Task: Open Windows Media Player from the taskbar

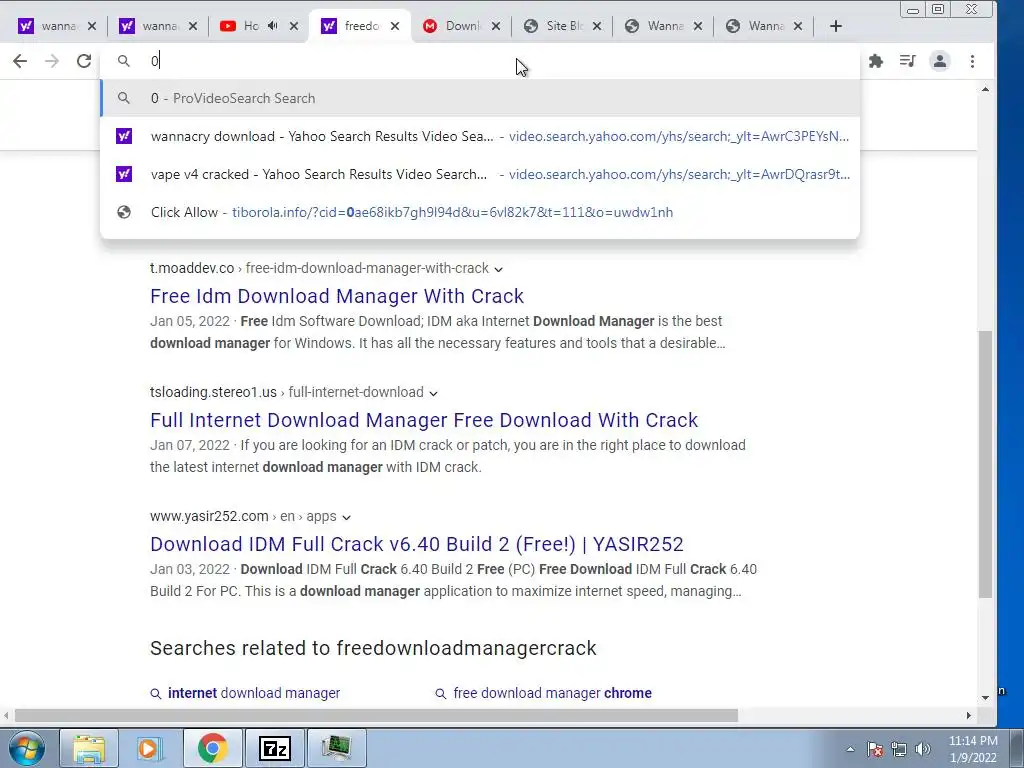Action: click(150, 748)
